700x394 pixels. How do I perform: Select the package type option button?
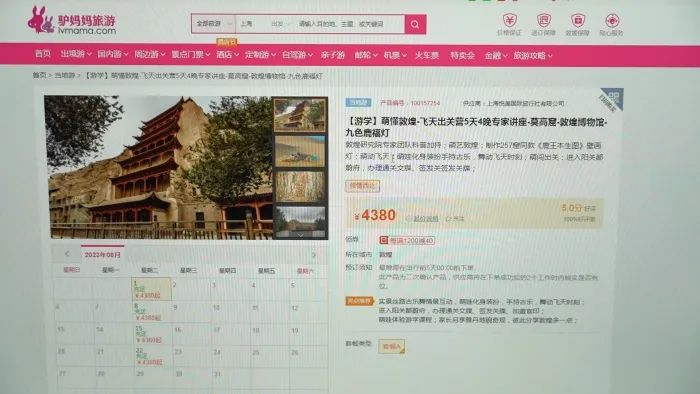tap(392, 346)
